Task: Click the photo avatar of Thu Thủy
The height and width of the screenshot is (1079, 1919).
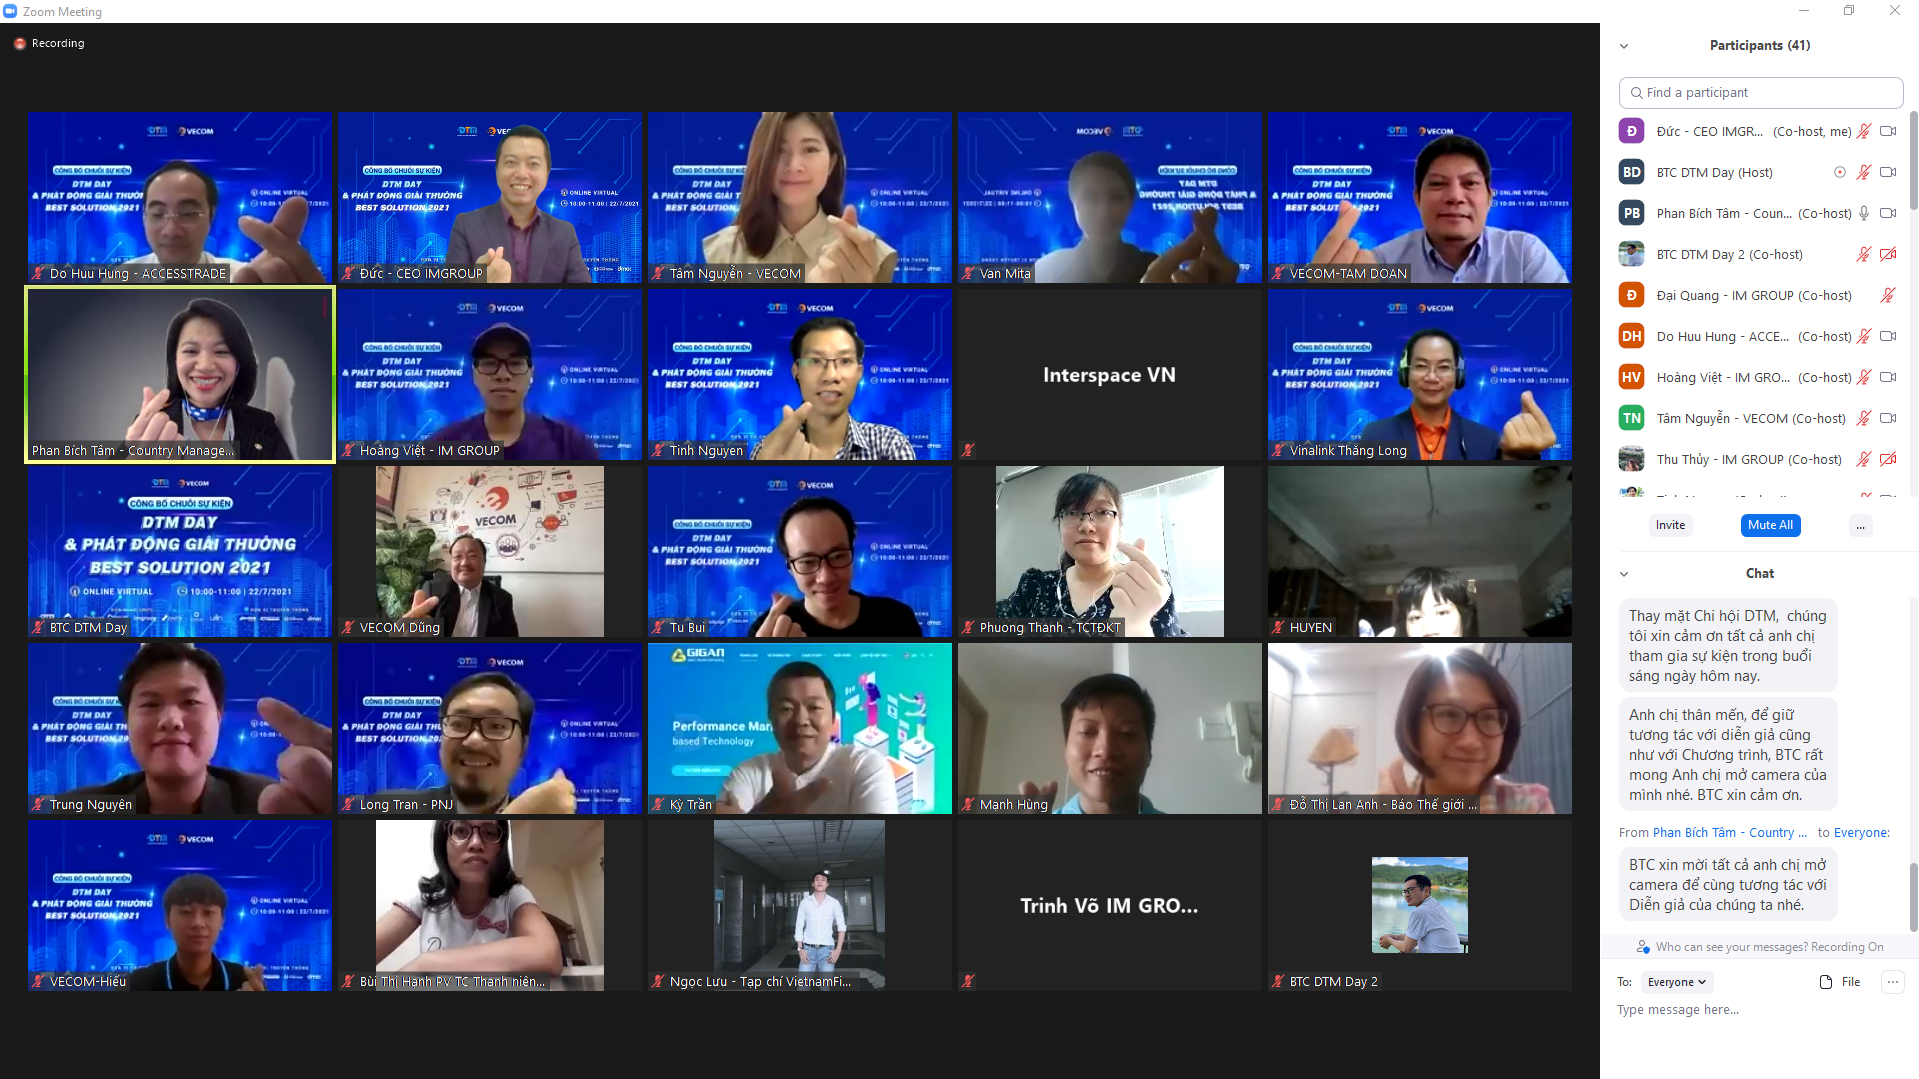Action: [1631, 459]
